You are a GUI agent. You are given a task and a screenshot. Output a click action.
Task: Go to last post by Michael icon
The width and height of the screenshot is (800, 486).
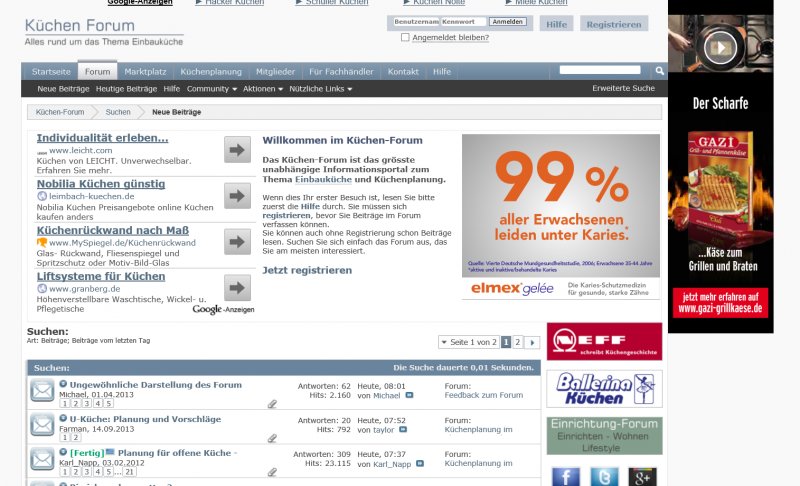(409, 396)
